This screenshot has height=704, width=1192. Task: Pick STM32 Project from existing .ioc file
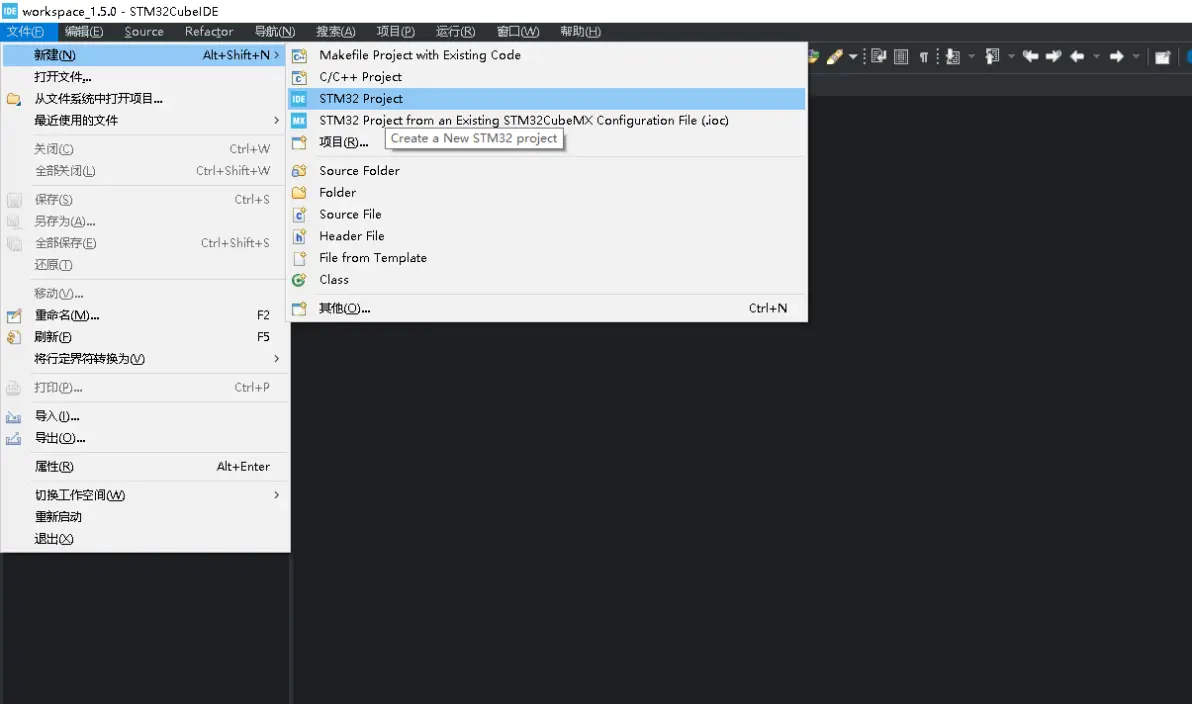tap(547, 120)
